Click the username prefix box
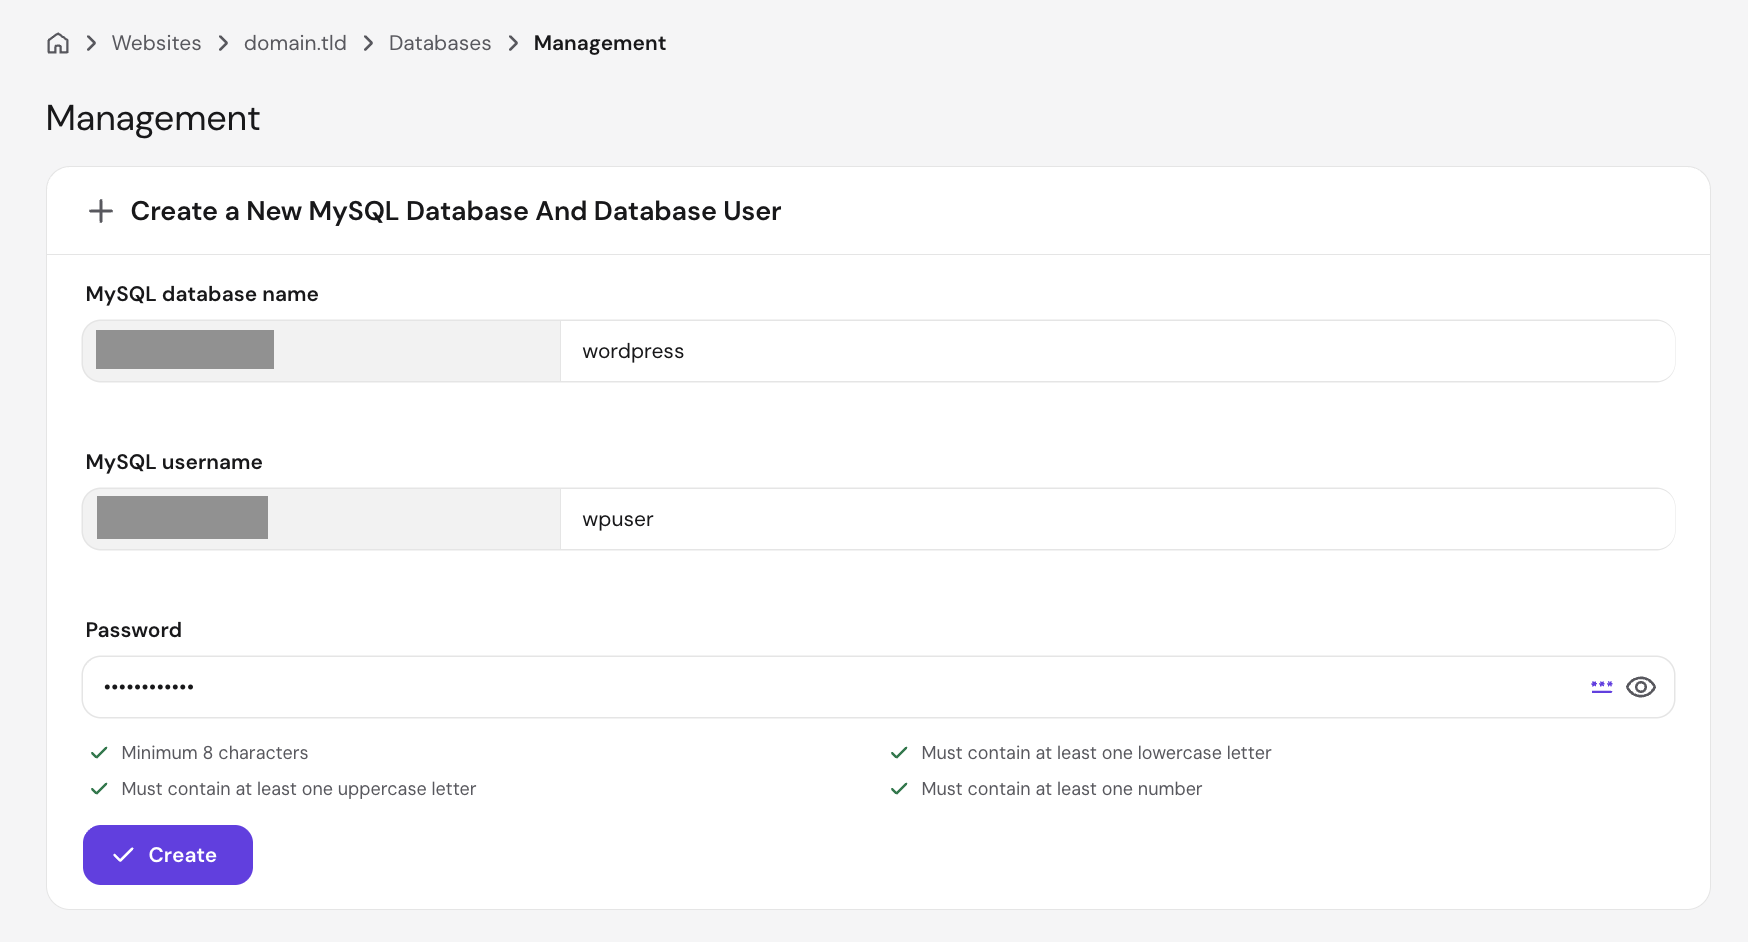Viewport: 1748px width, 942px height. click(322, 519)
